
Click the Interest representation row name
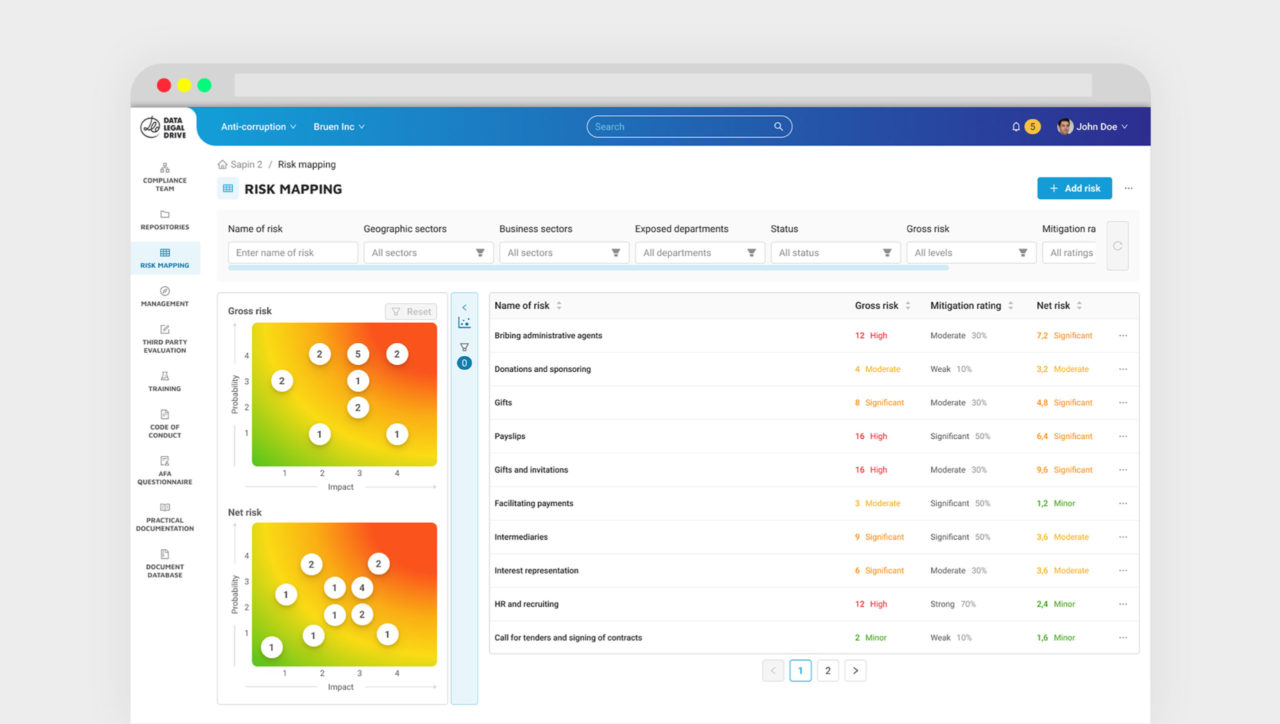(x=536, y=571)
